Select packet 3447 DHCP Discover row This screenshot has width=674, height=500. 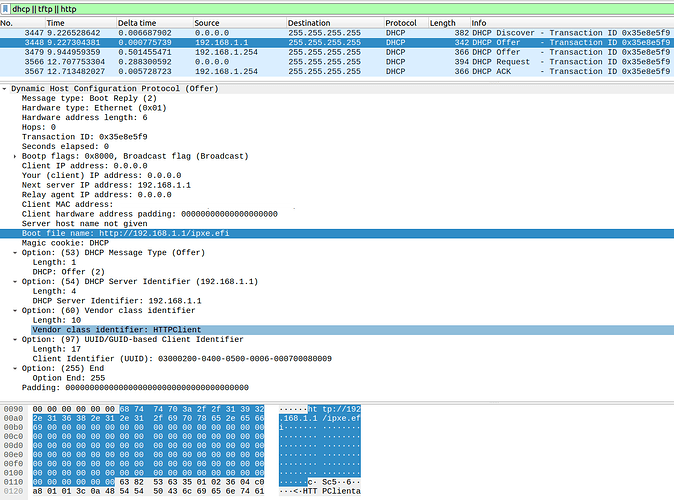click(337, 33)
